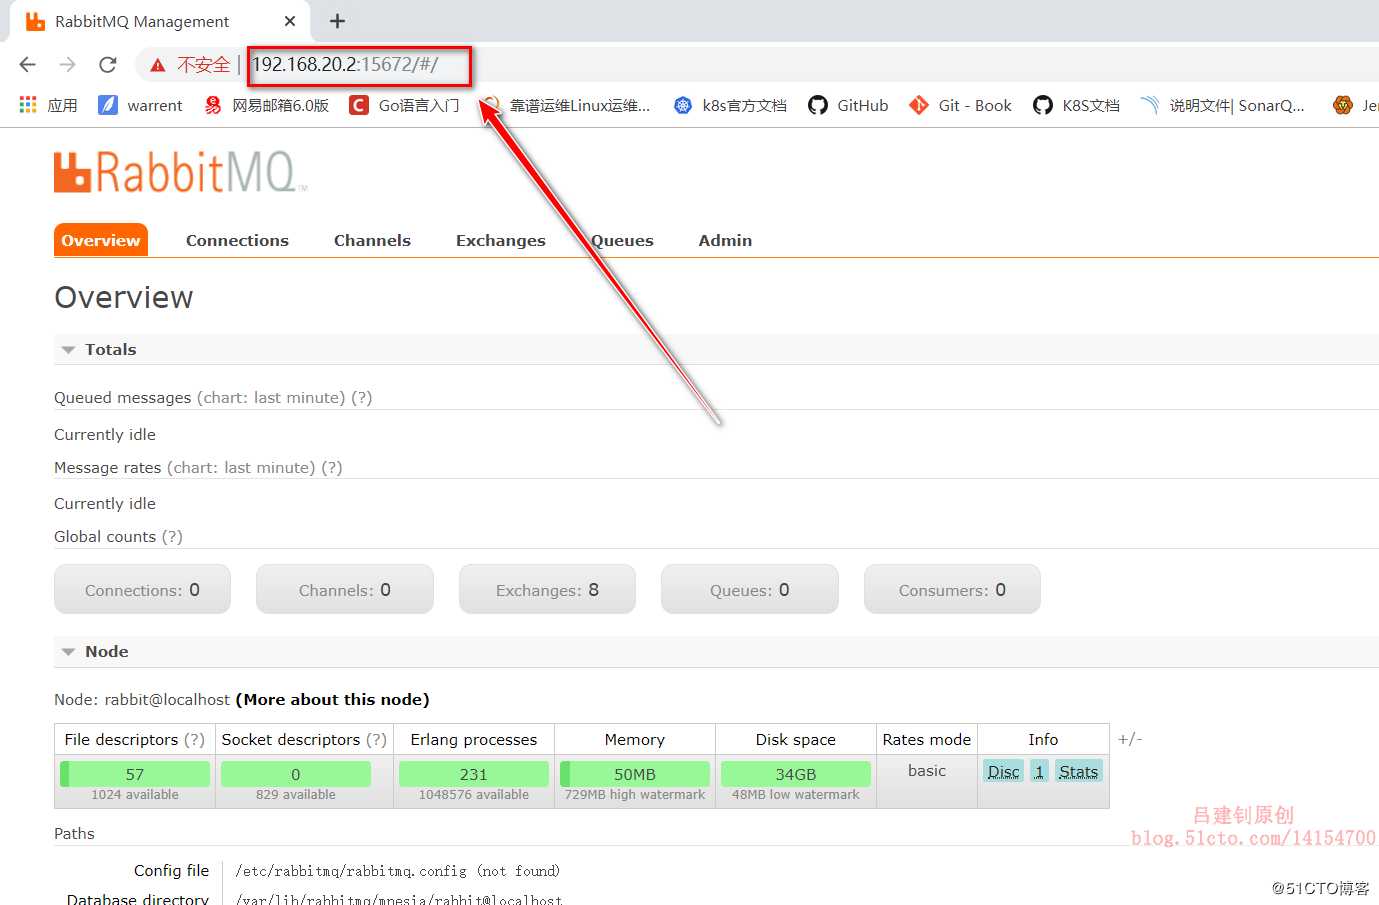The height and width of the screenshot is (905, 1379).
Task: Open Message rates help (?)
Action: pyautogui.click(x=332, y=467)
